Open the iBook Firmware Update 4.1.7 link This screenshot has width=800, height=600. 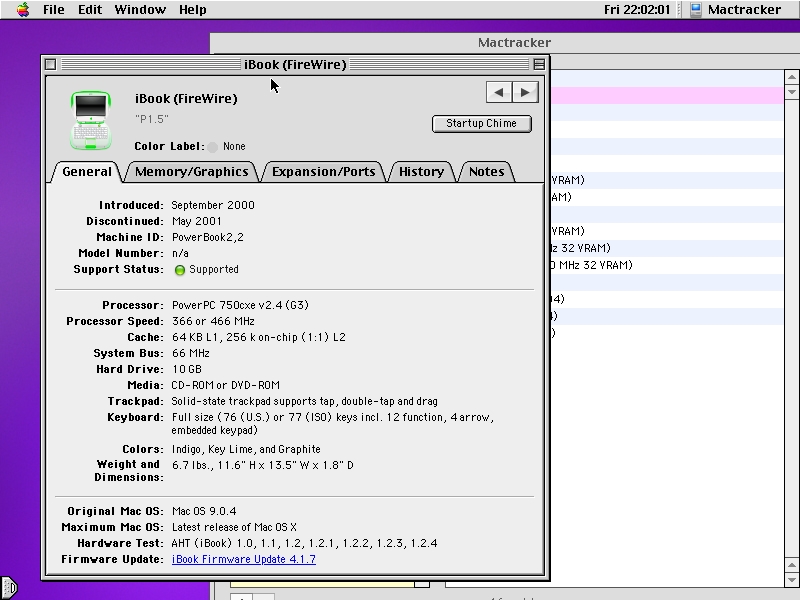[x=243, y=560]
